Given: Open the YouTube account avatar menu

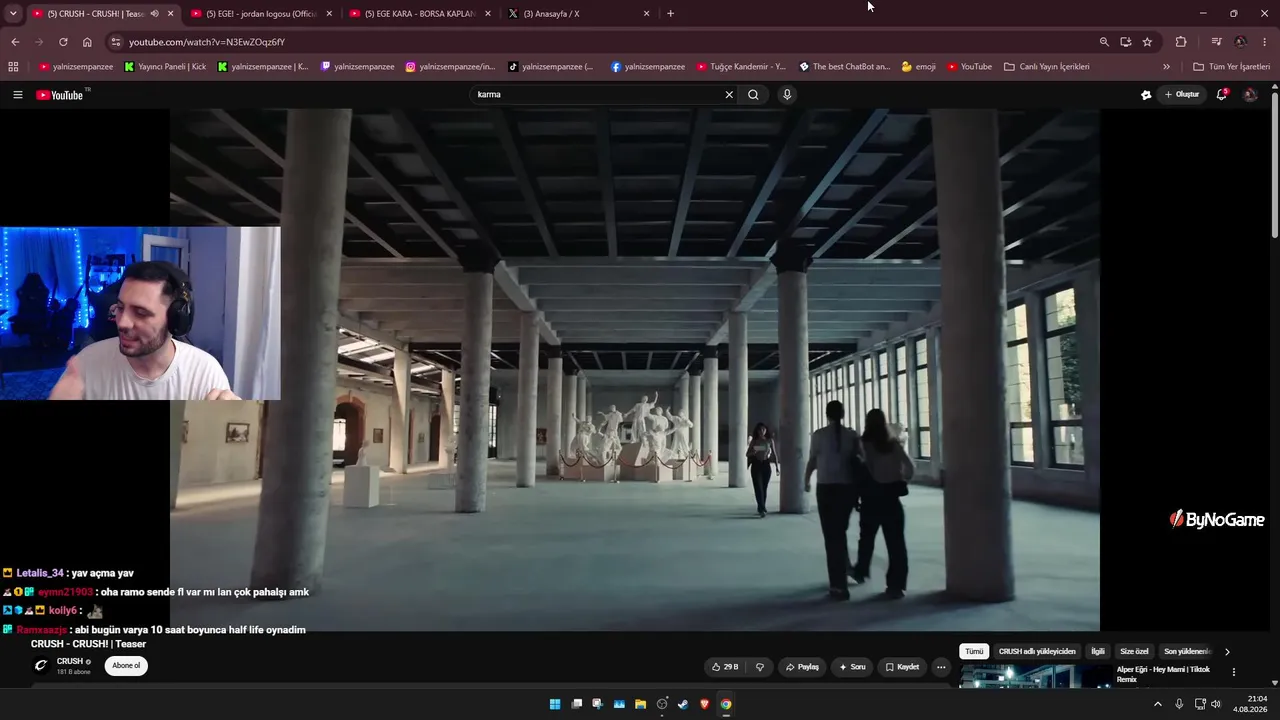Looking at the screenshot, I should click(1250, 95).
